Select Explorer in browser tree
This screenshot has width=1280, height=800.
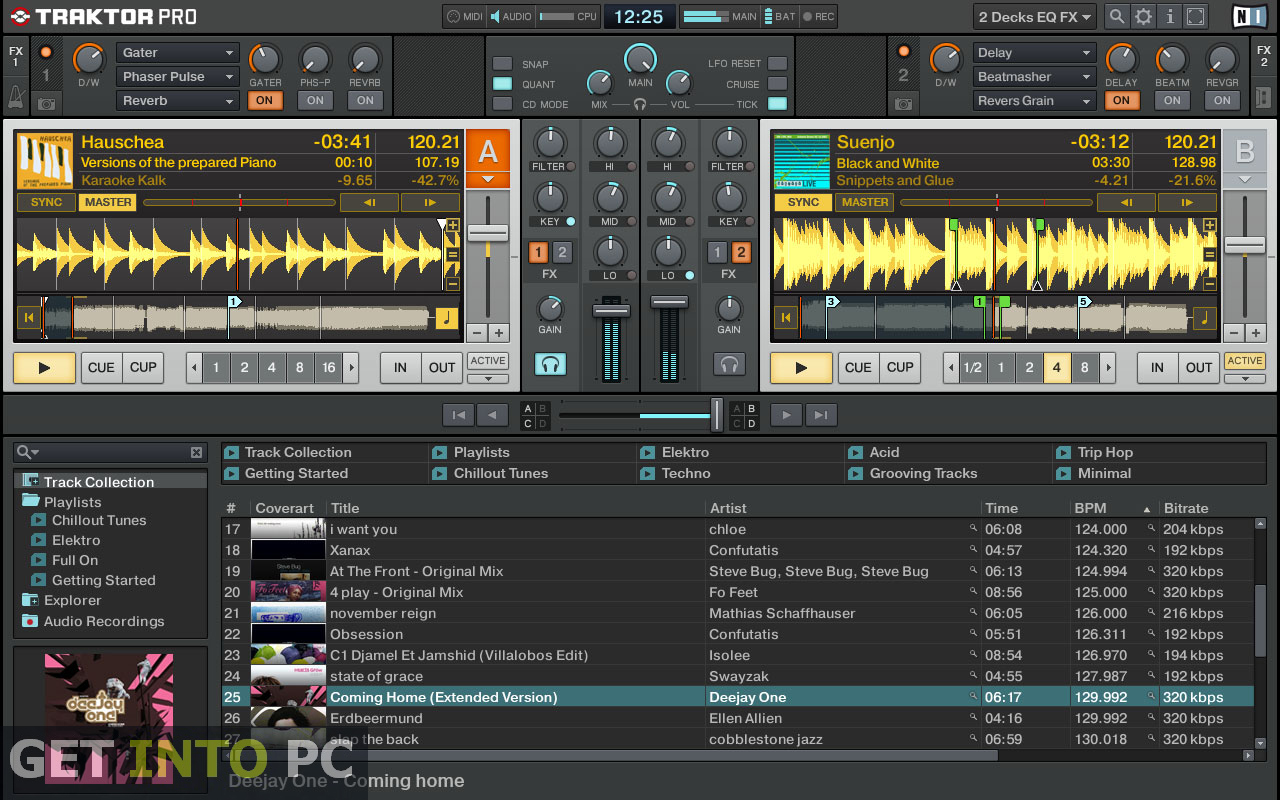[x=72, y=601]
